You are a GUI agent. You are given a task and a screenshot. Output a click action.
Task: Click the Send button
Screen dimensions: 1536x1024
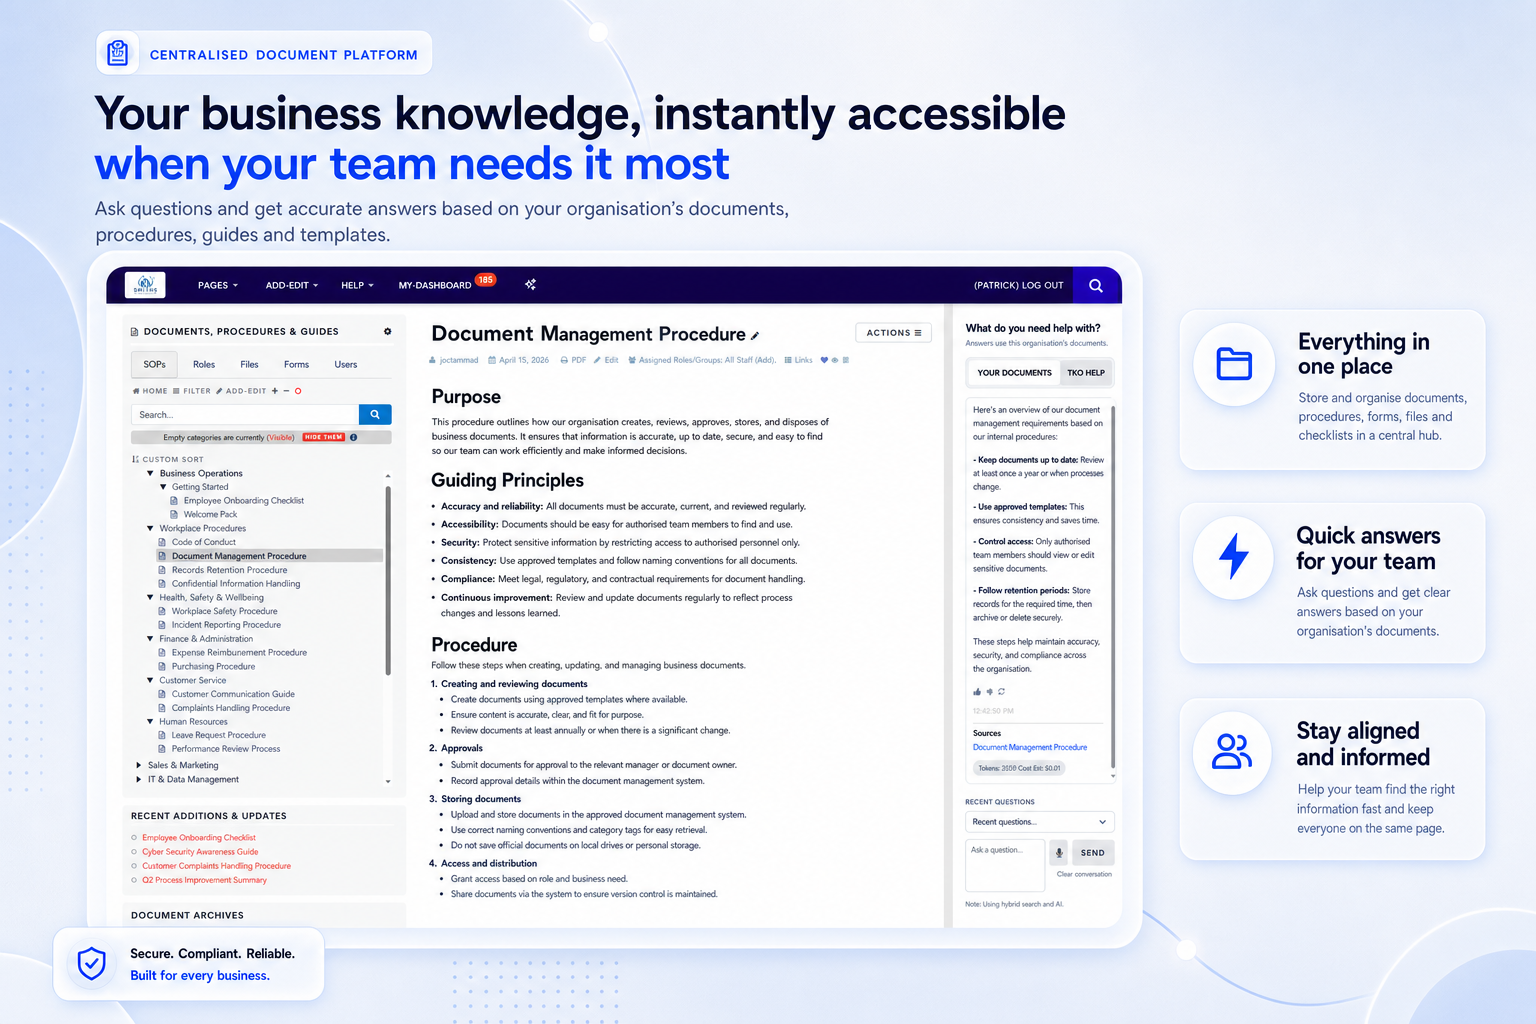1093,853
